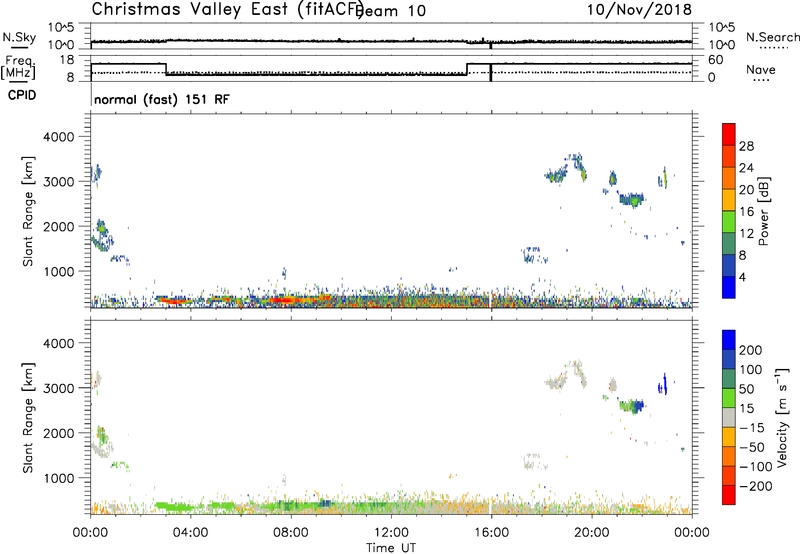Screen dimensions: 800x554
Task: Click the '4000' tick on the velocity panel
Action: pos(59,343)
